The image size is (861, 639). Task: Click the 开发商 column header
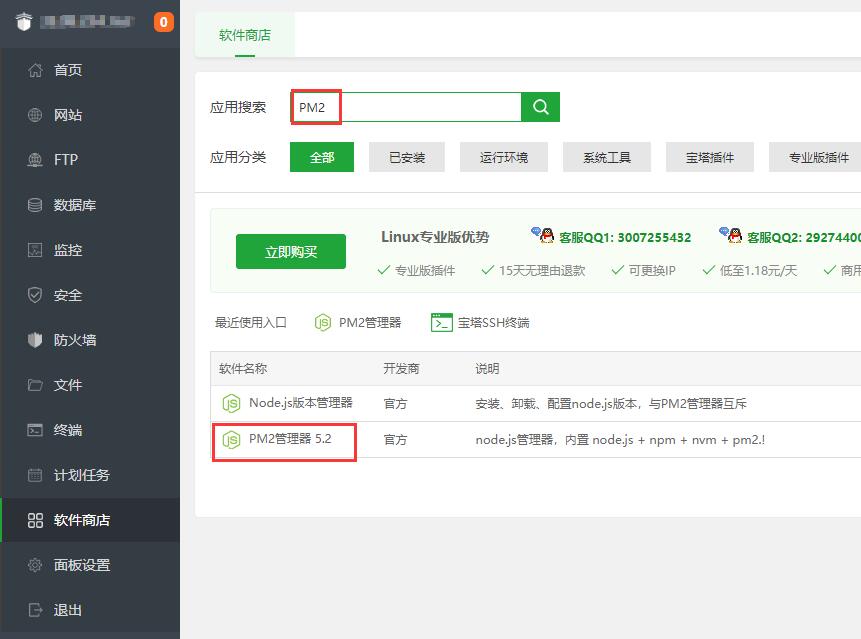click(x=401, y=368)
